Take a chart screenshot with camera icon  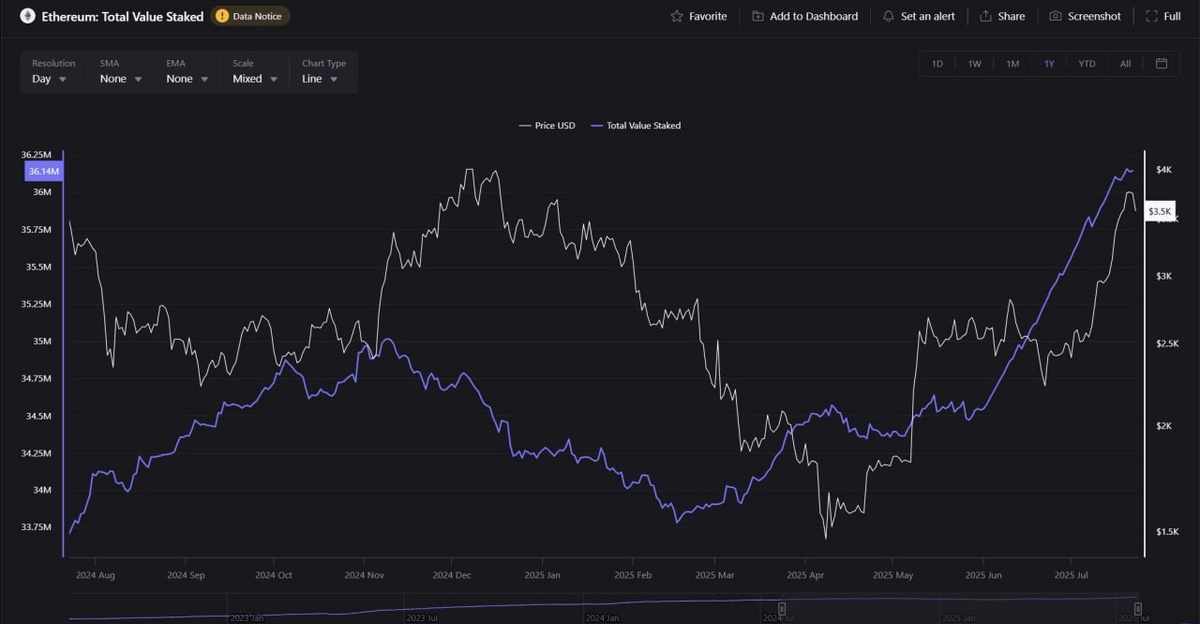pos(1056,16)
